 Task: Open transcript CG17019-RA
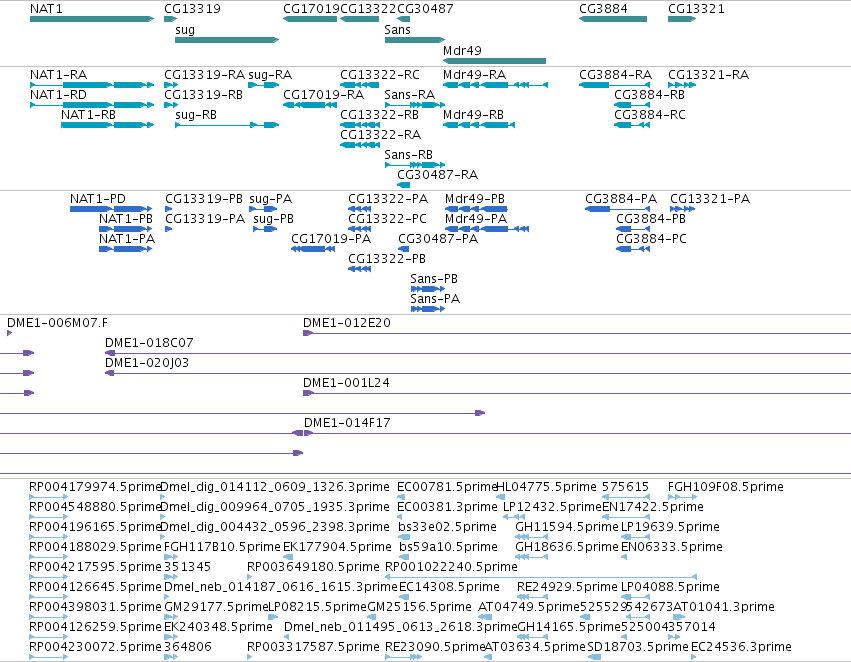[x=323, y=95]
